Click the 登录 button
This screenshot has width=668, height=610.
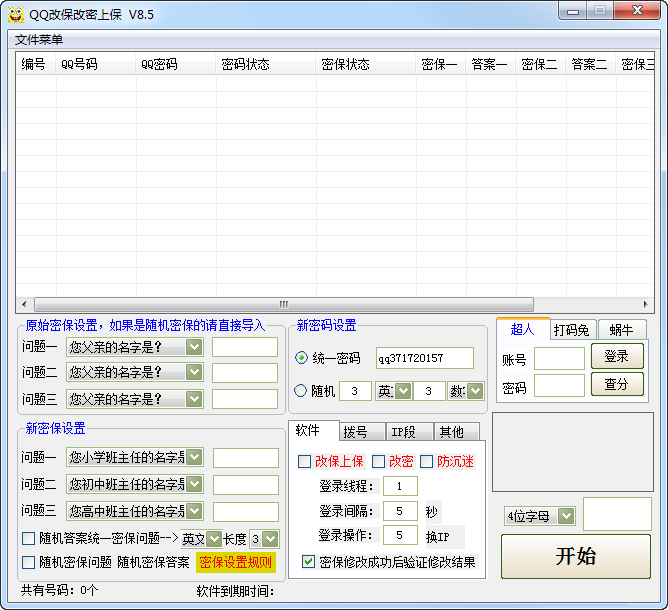[x=617, y=356]
